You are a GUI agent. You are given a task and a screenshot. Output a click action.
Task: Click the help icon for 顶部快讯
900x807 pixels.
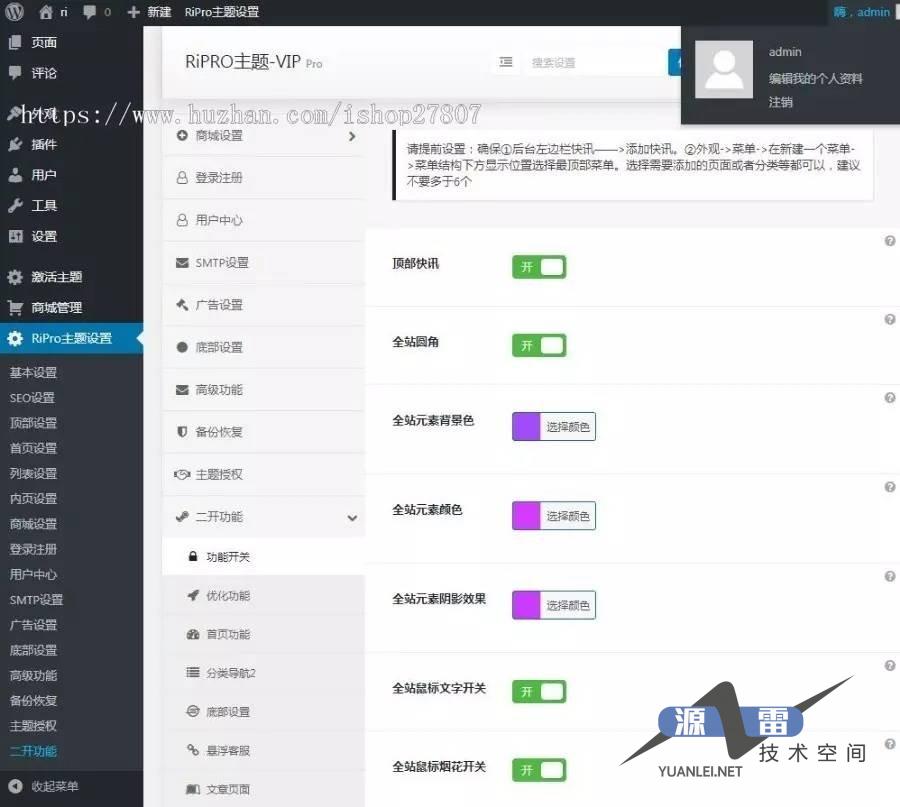point(890,241)
